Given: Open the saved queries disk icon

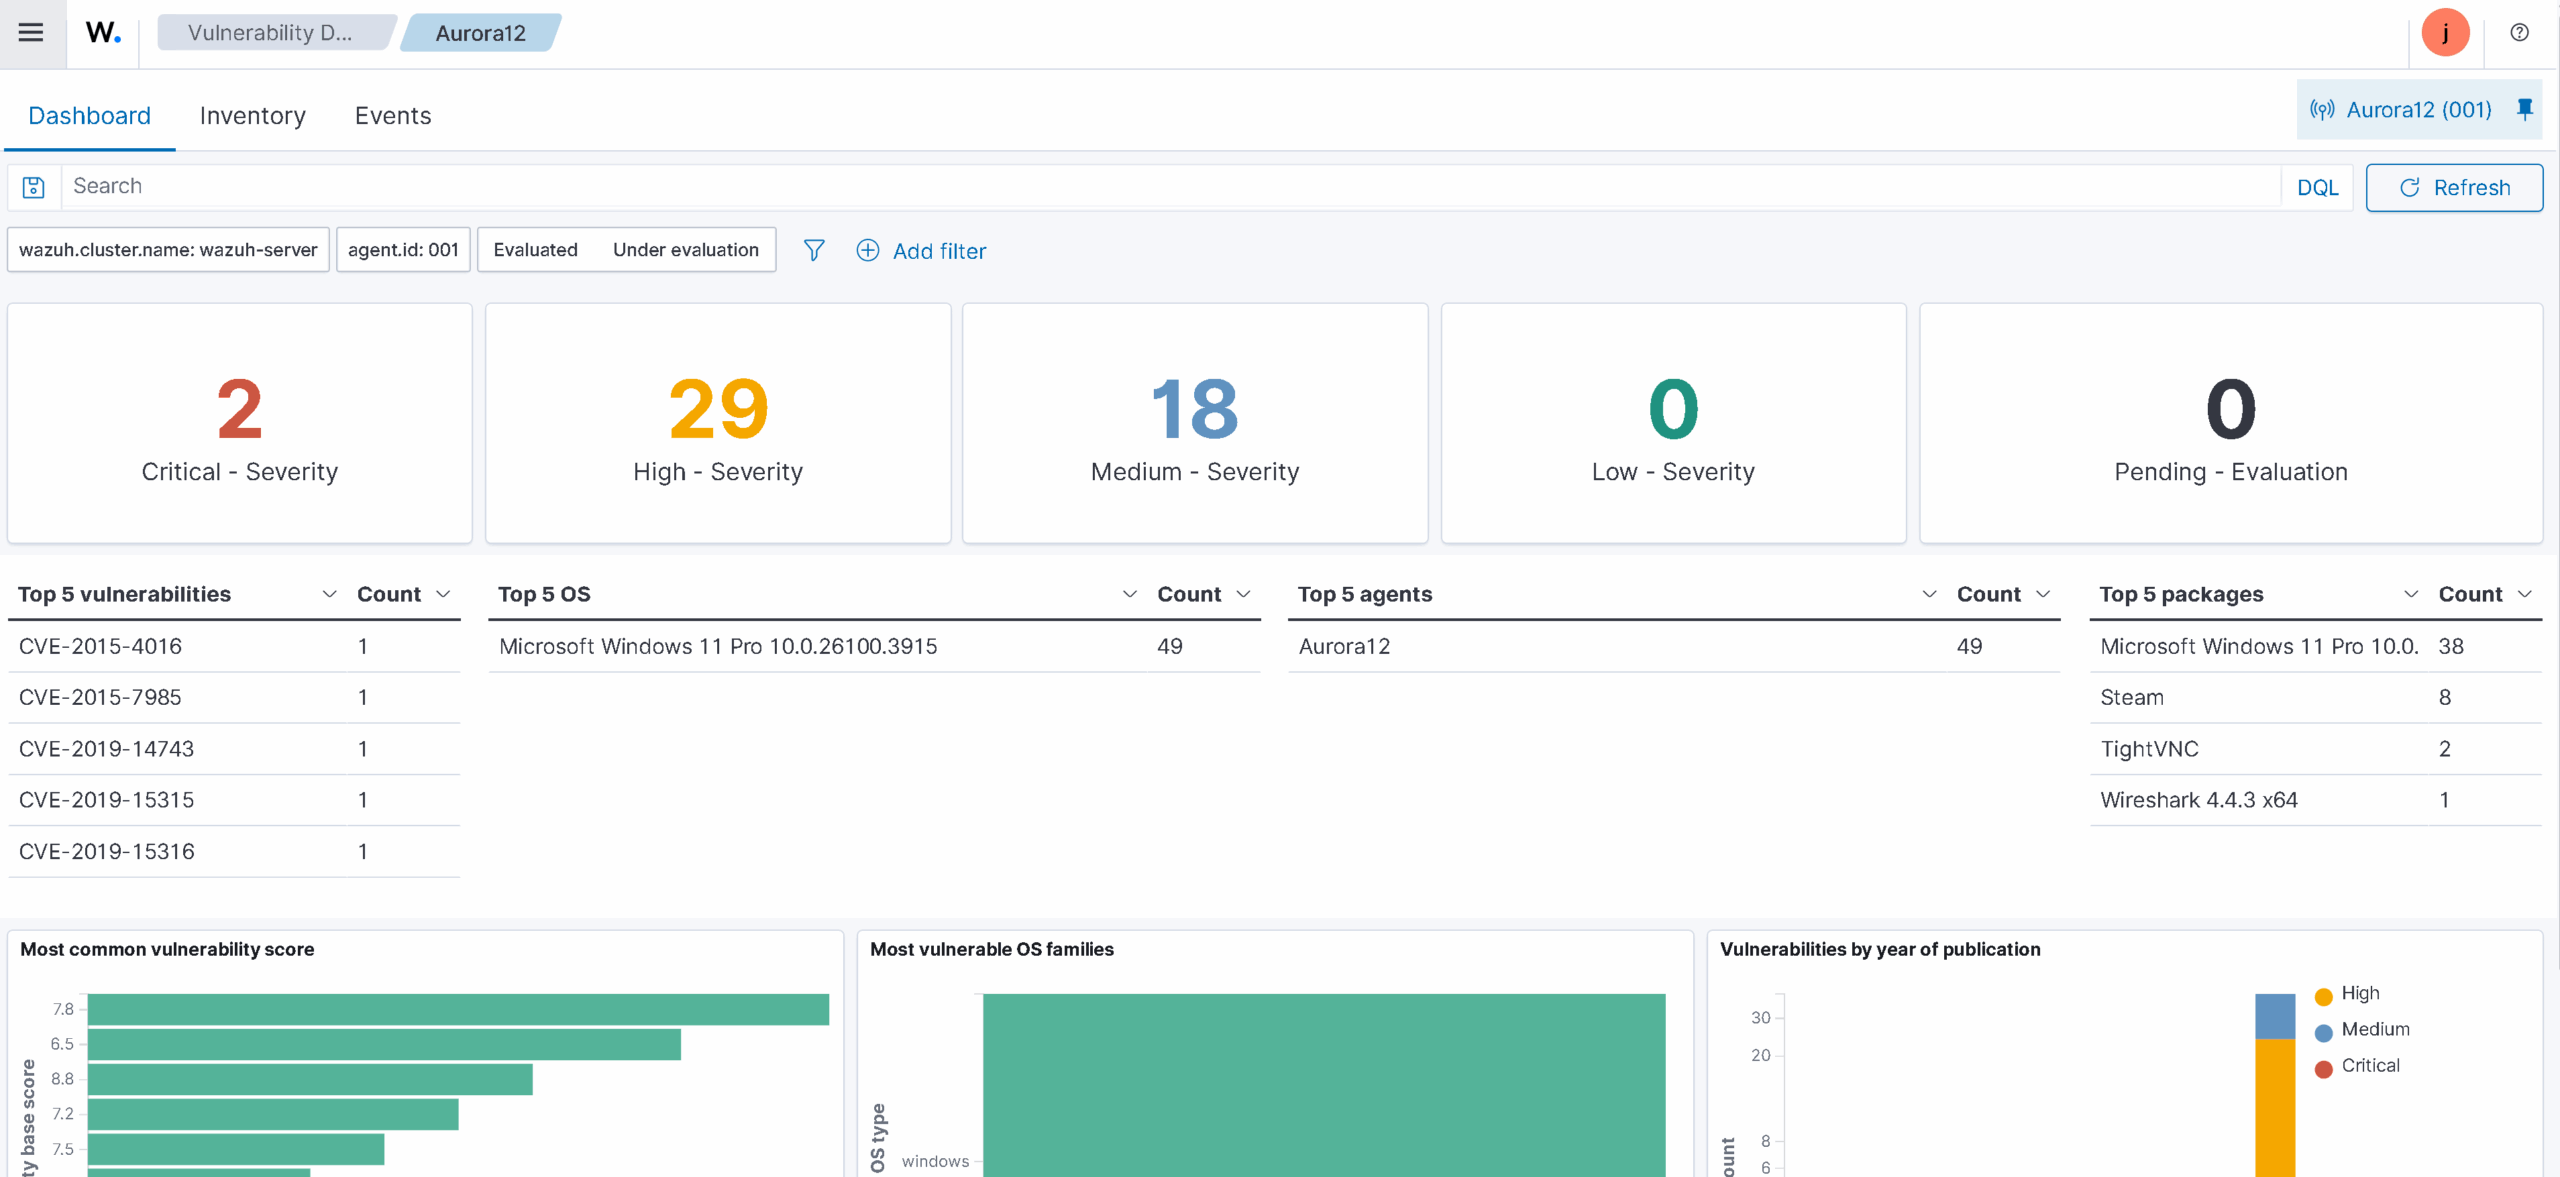Looking at the screenshot, I should (x=34, y=187).
